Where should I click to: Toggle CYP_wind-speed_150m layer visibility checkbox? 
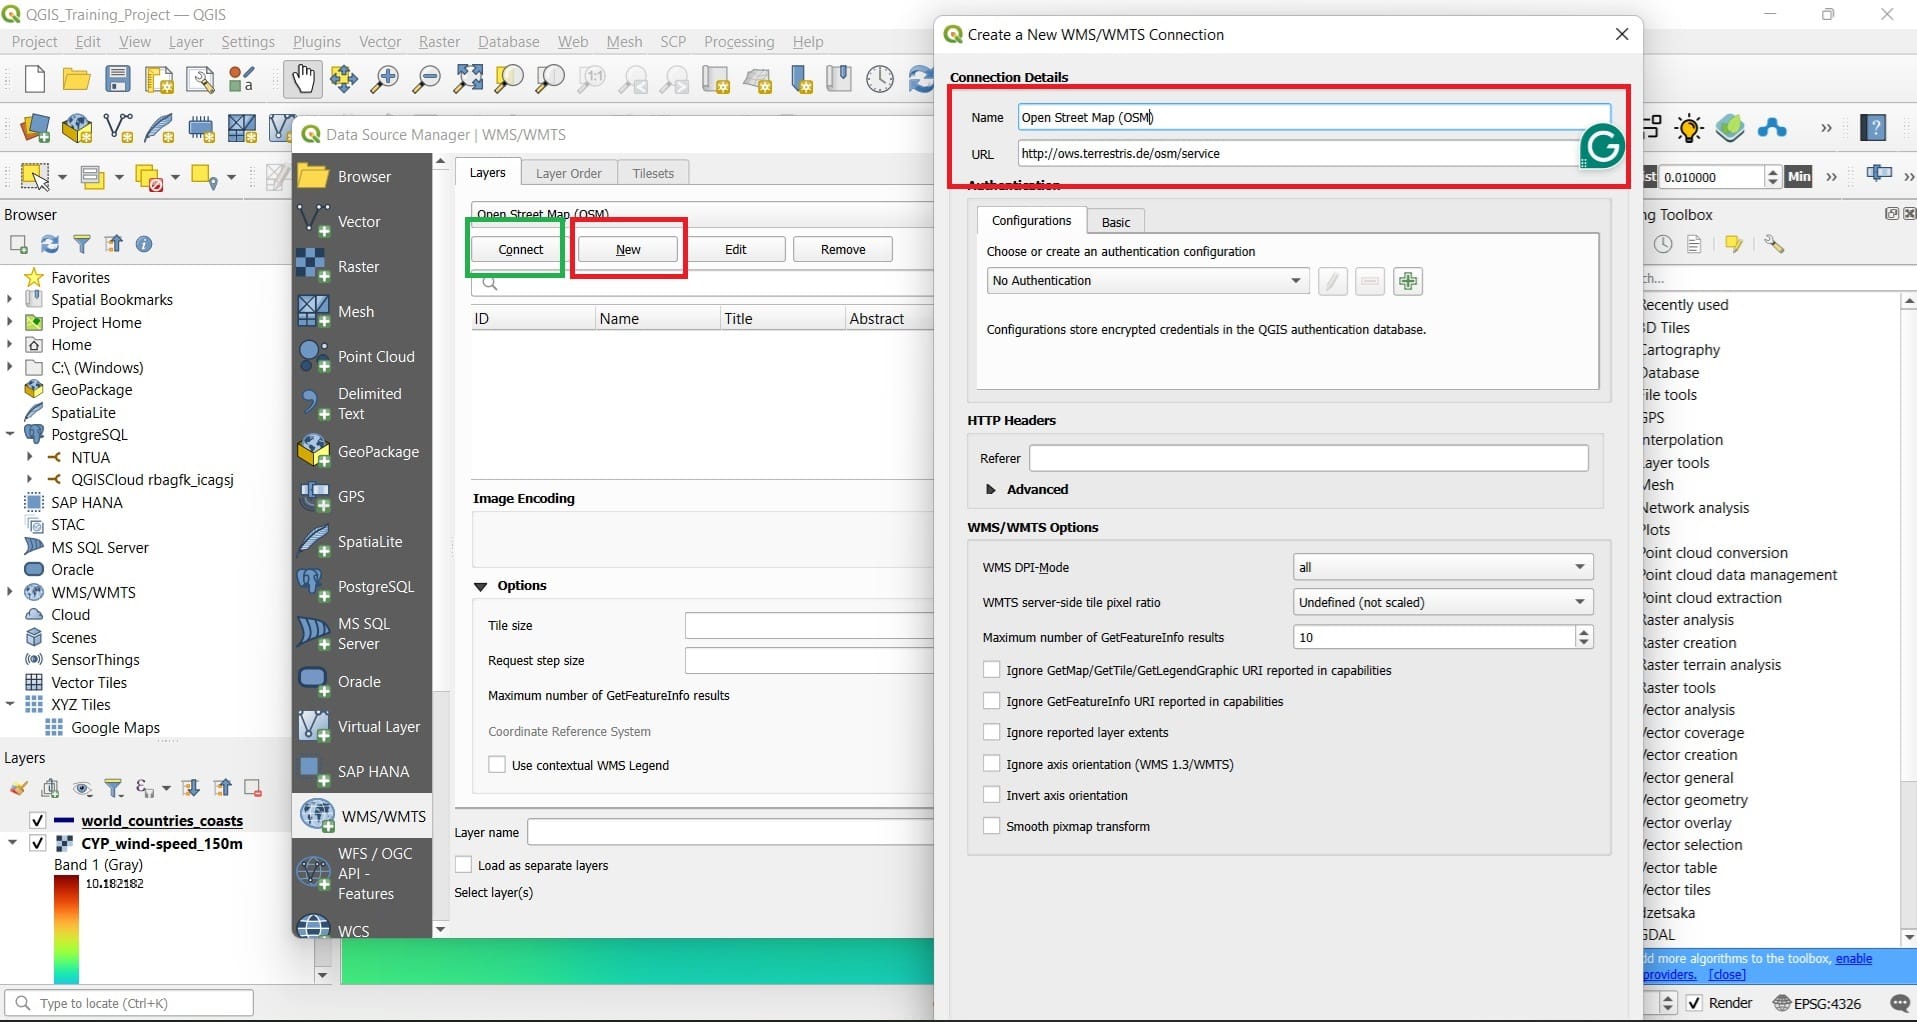click(37, 843)
